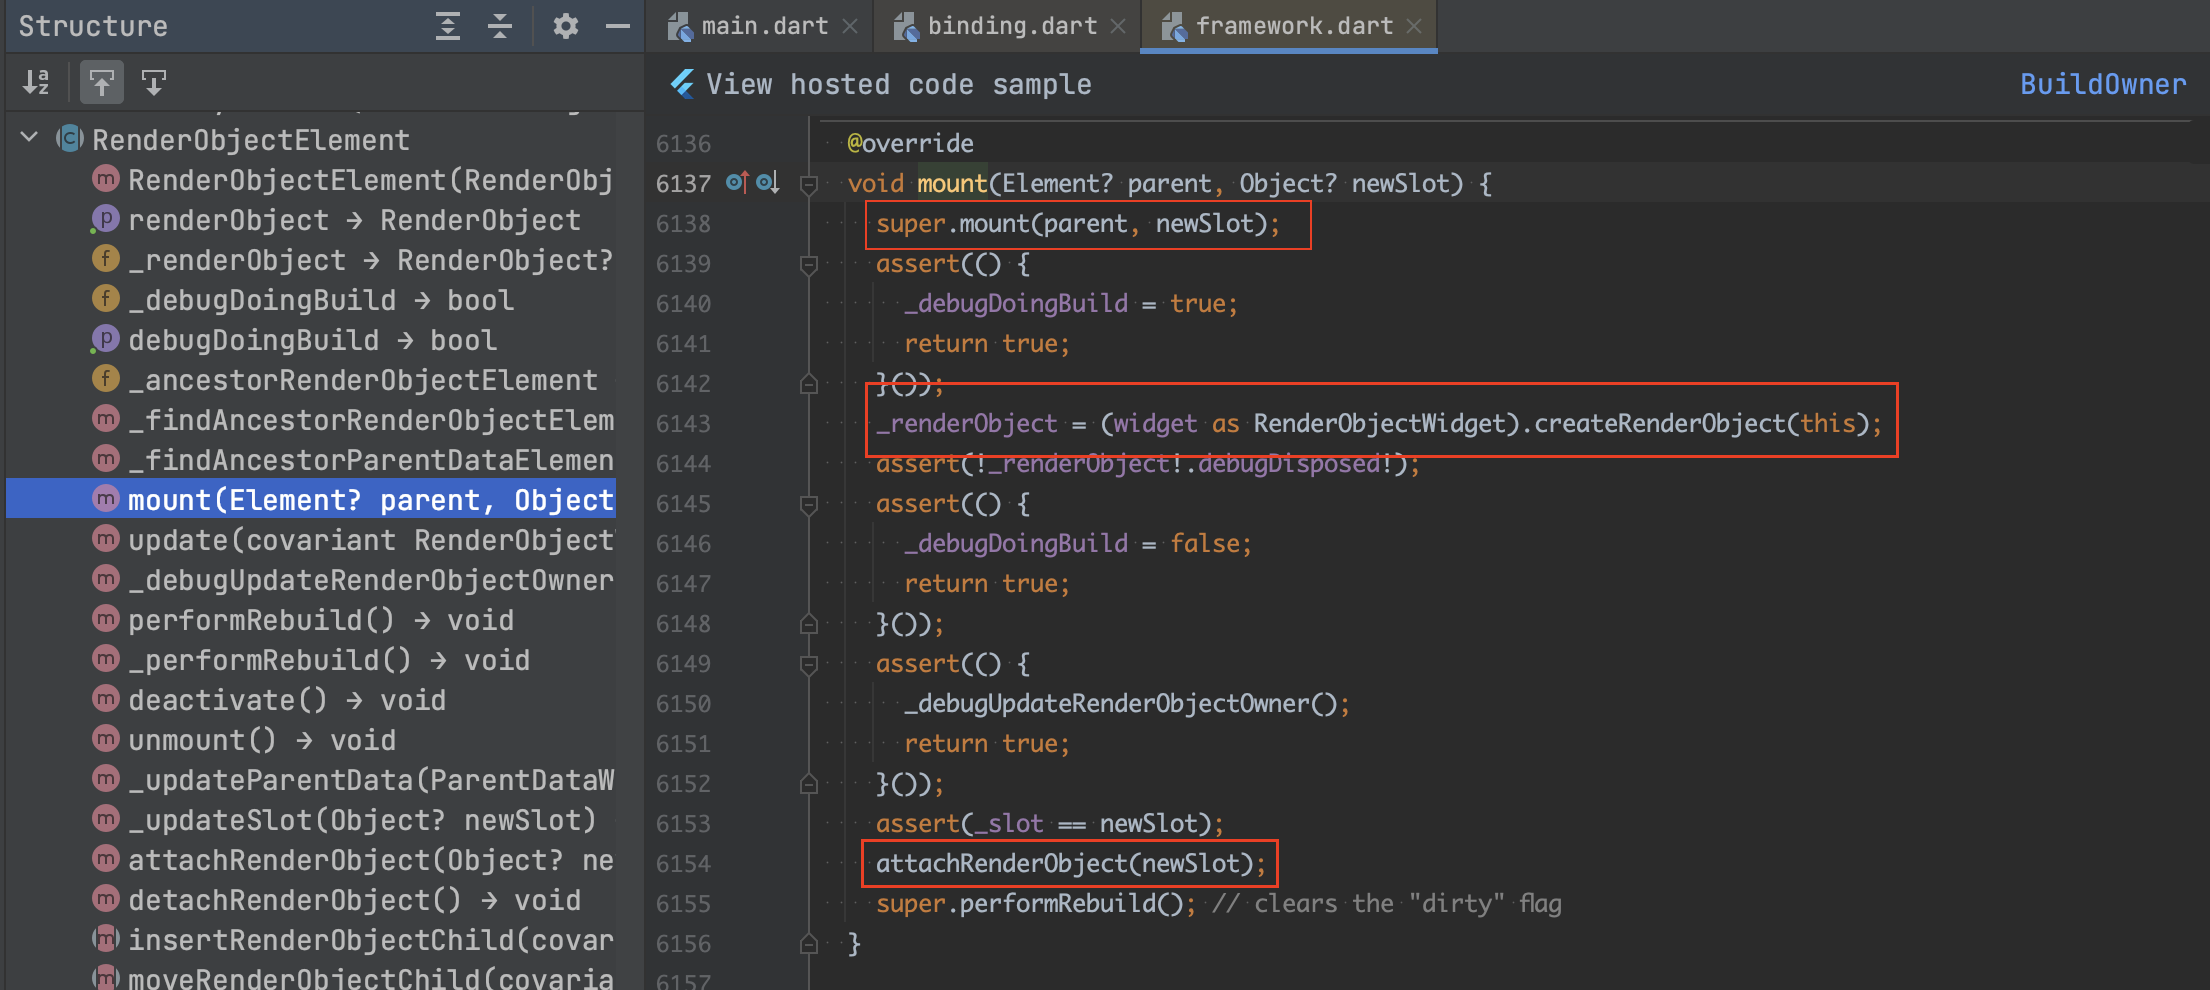The image size is (2210, 990).
Task: Click attachRenderObject(newSlot) call in code
Action: [1065, 864]
